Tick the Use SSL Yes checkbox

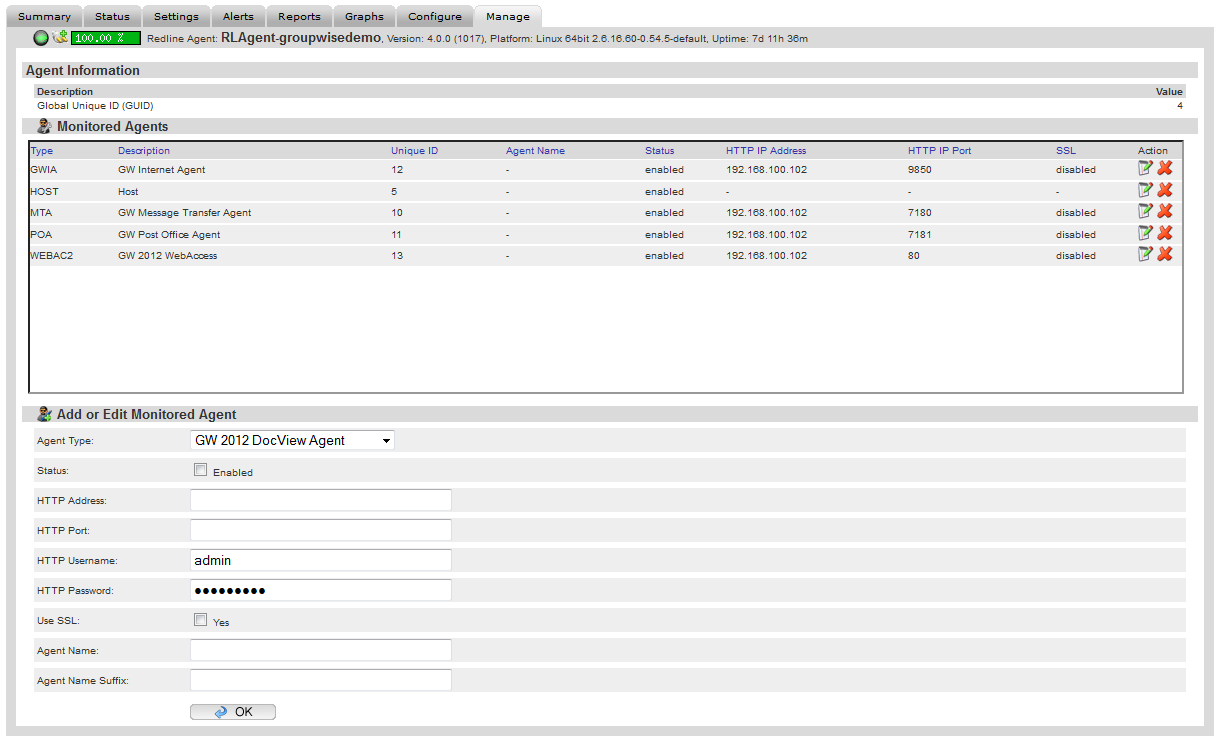click(200, 620)
